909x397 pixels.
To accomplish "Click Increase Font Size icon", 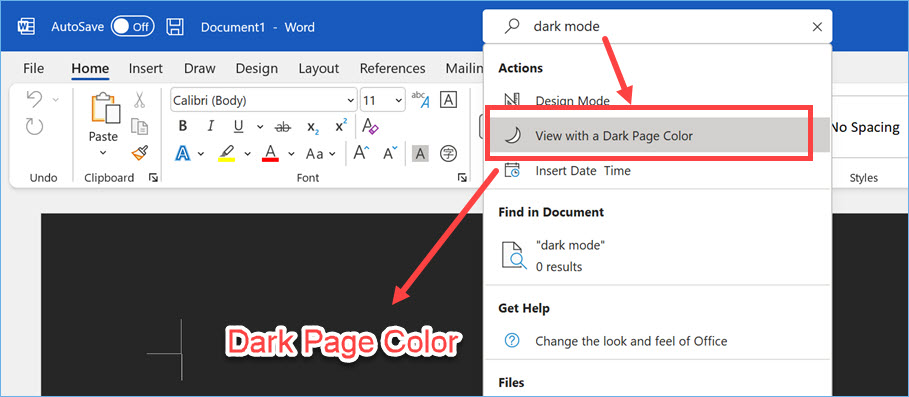I will point(362,154).
